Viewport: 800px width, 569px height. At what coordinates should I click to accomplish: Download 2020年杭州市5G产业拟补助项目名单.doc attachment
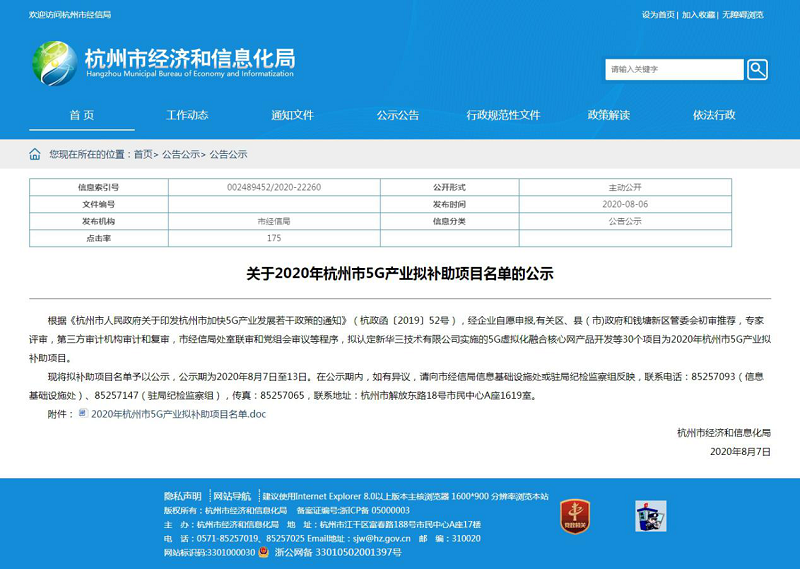178,413
